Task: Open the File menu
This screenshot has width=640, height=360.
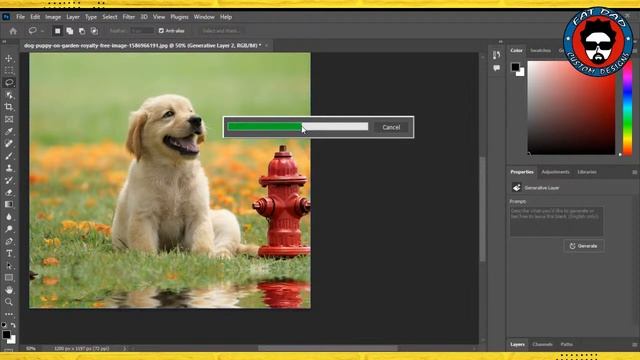Action: [20, 17]
